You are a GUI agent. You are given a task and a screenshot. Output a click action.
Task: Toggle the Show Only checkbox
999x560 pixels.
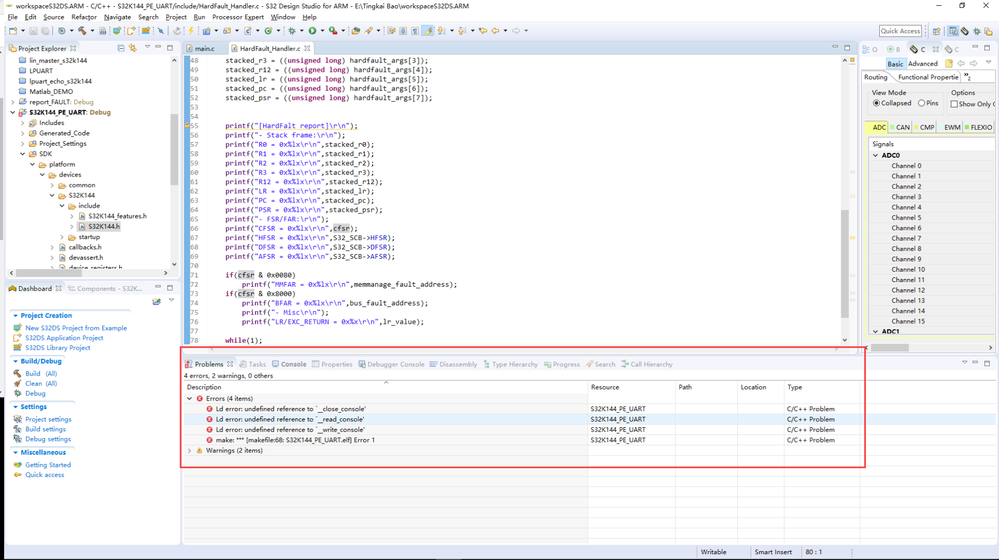954,104
